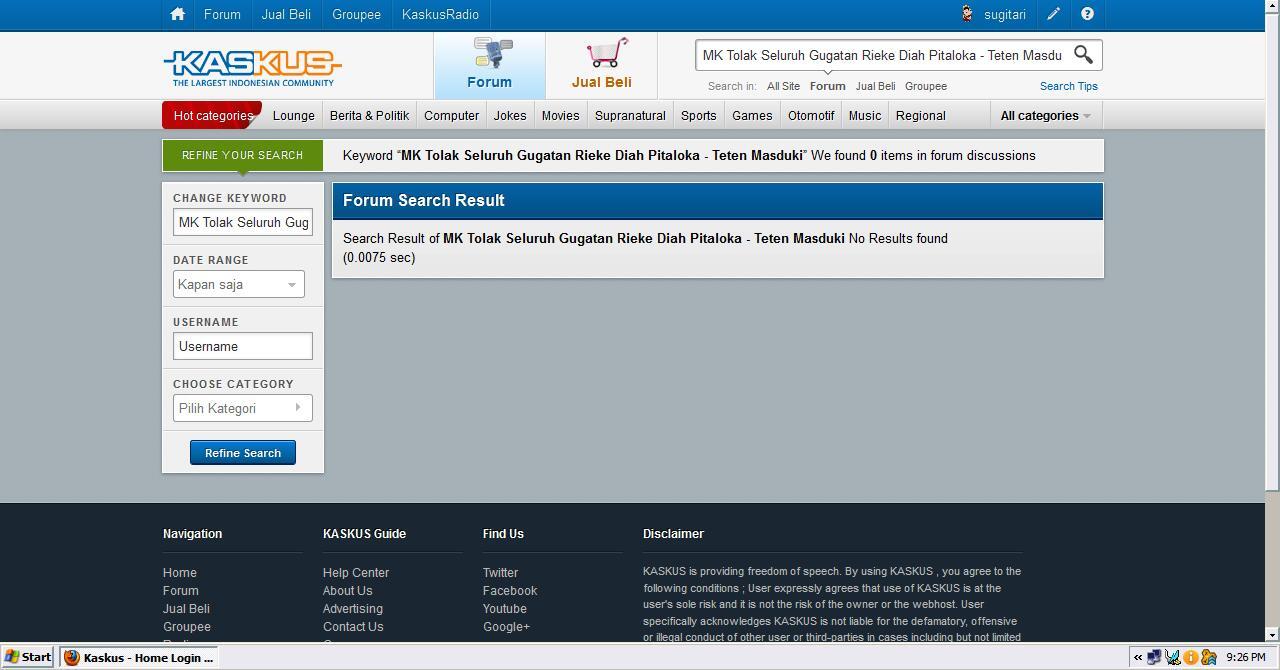Viewport: 1280px width, 670px height.
Task: Click the blue bird tray icon
Action: (1173, 657)
